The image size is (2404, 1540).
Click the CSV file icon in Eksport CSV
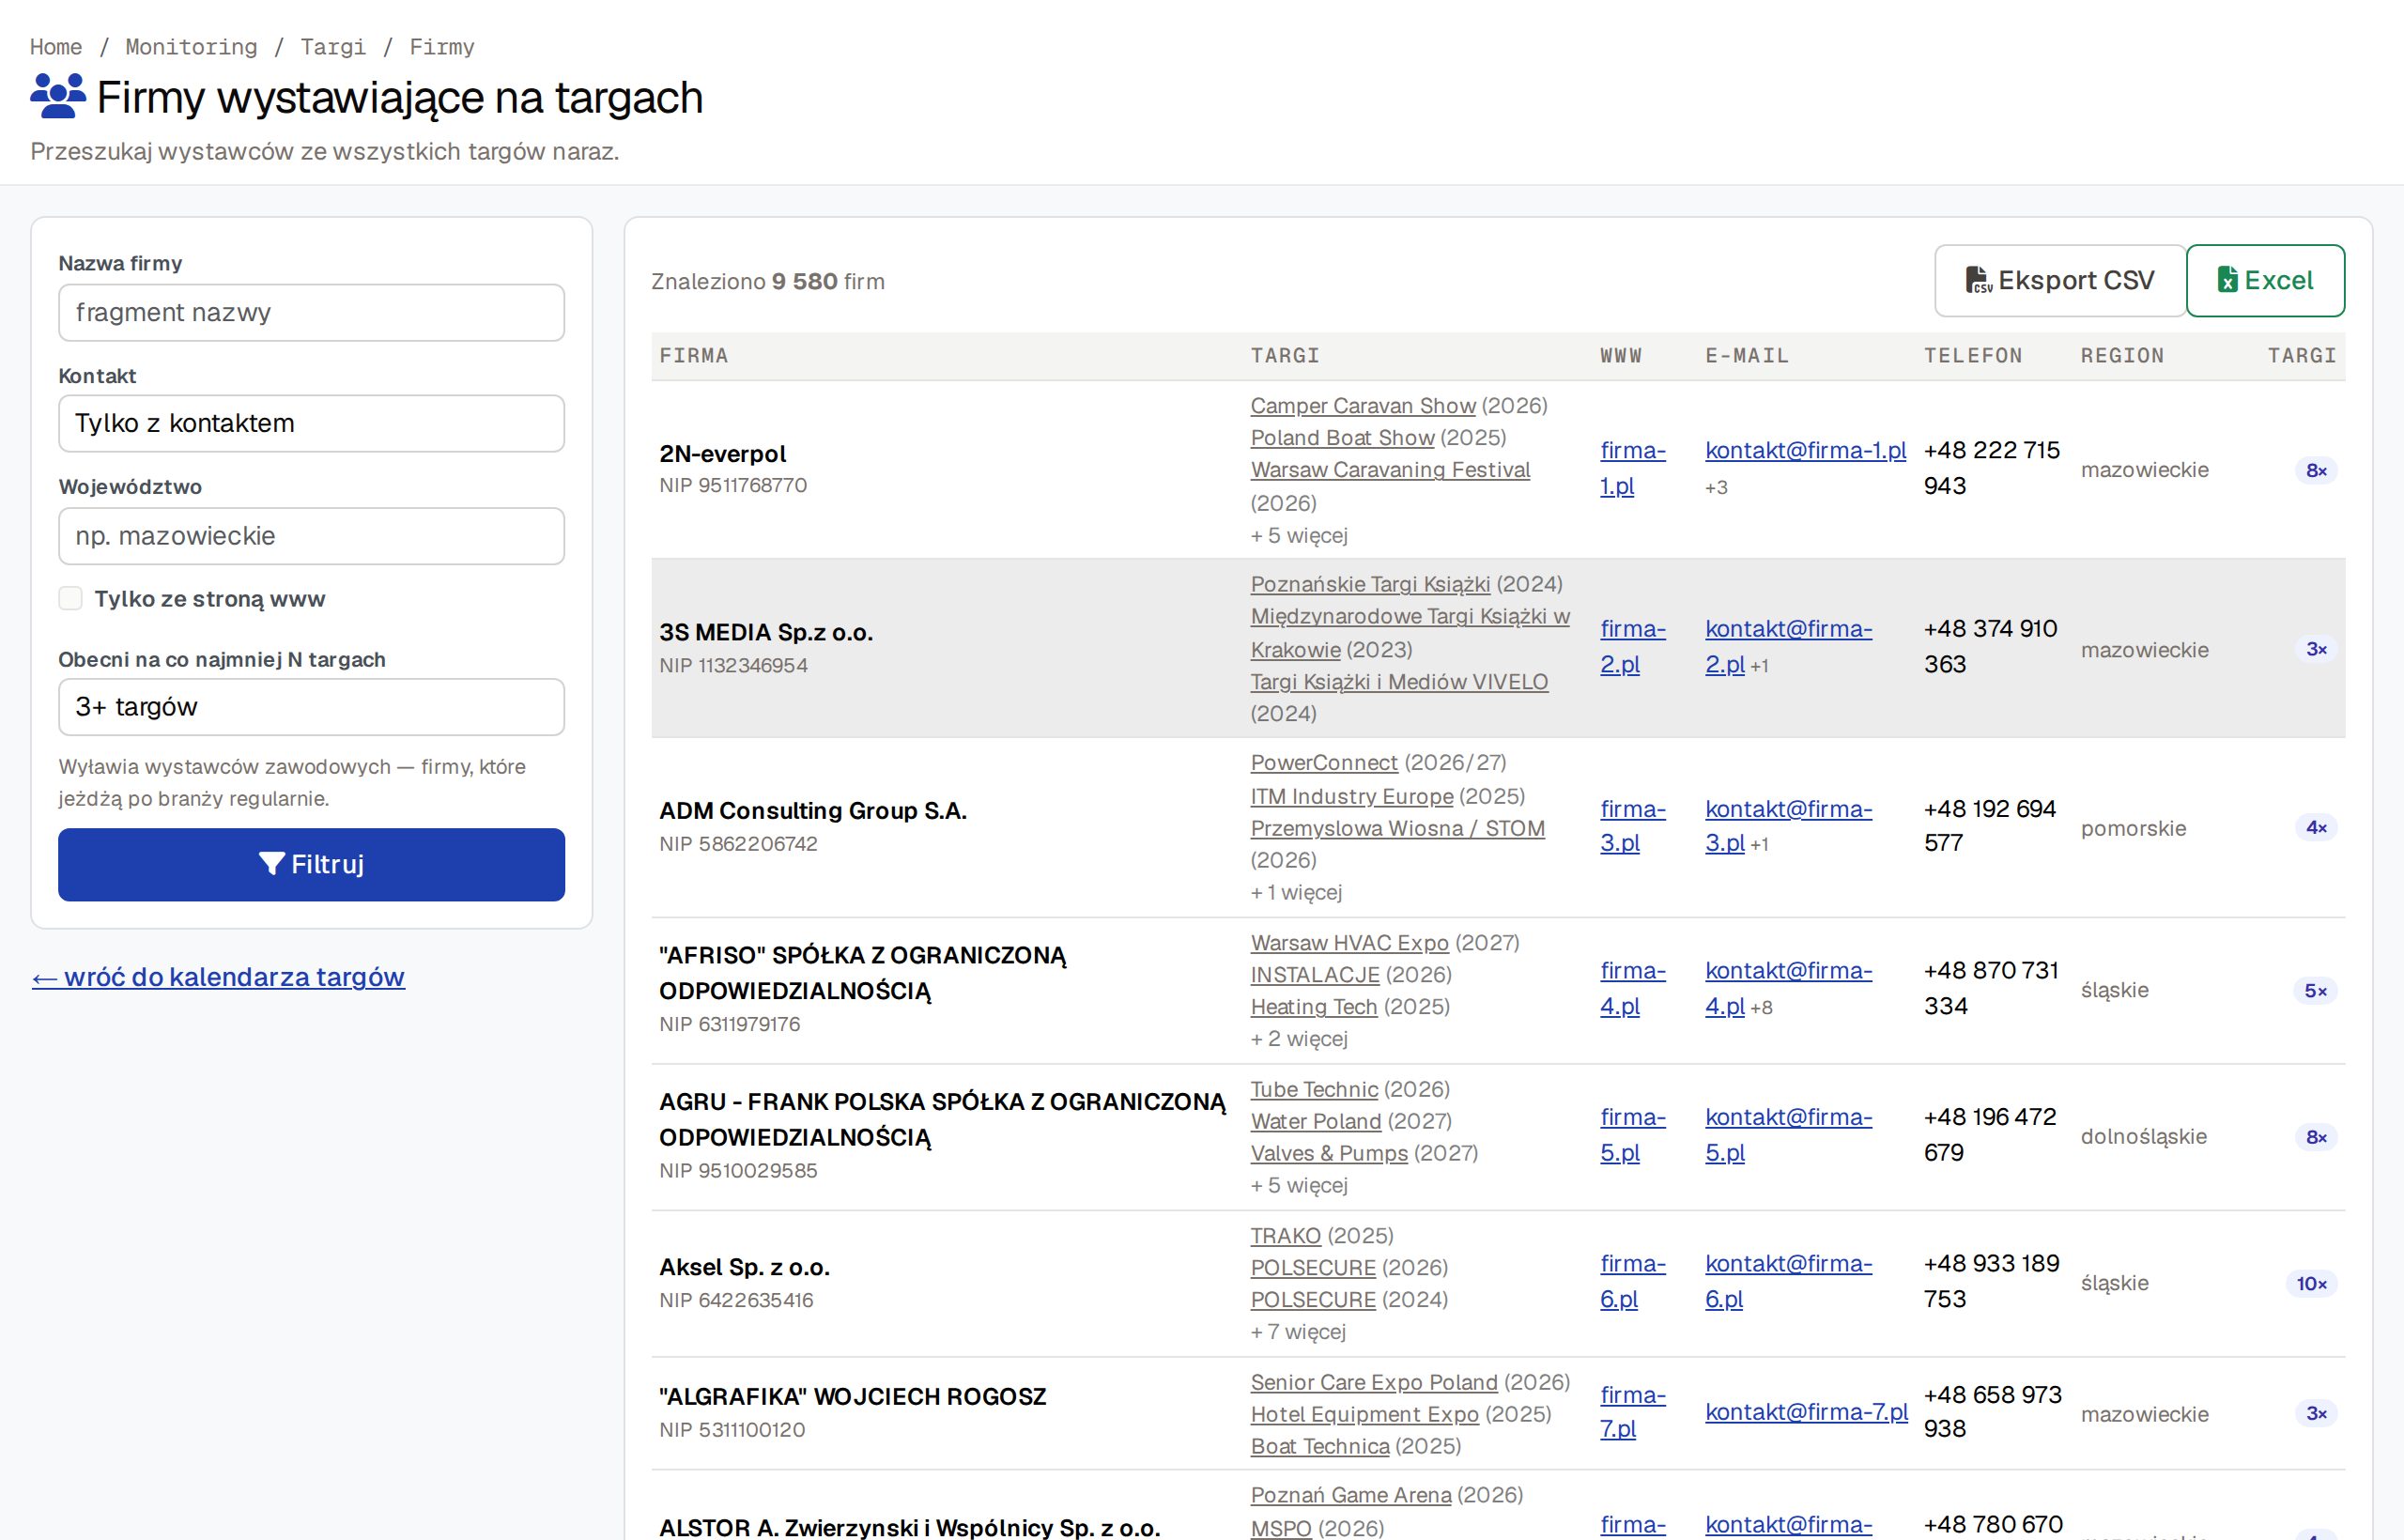click(1978, 280)
